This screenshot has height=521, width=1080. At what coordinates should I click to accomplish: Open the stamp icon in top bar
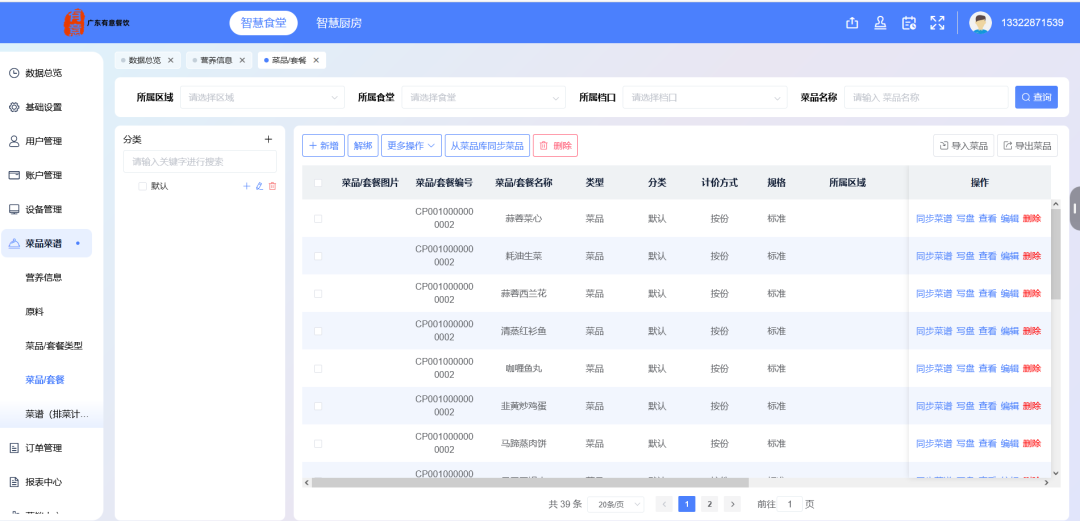point(880,23)
